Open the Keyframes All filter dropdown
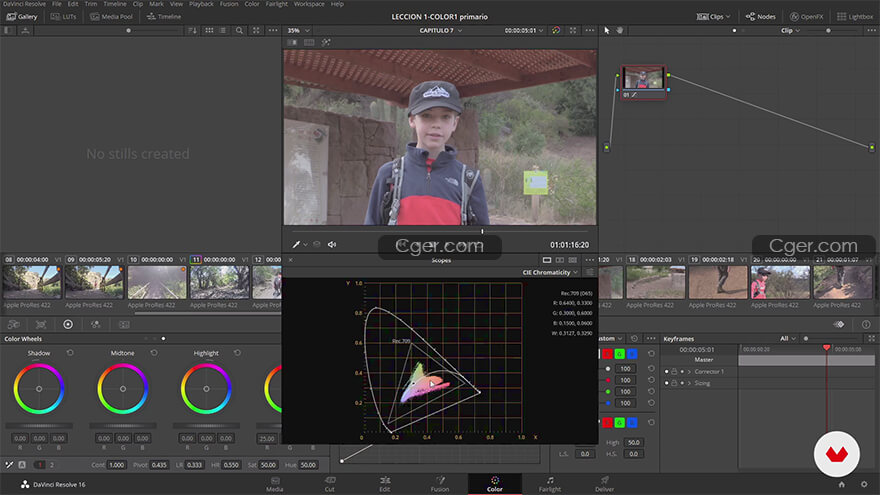The image size is (880, 495). 788,338
